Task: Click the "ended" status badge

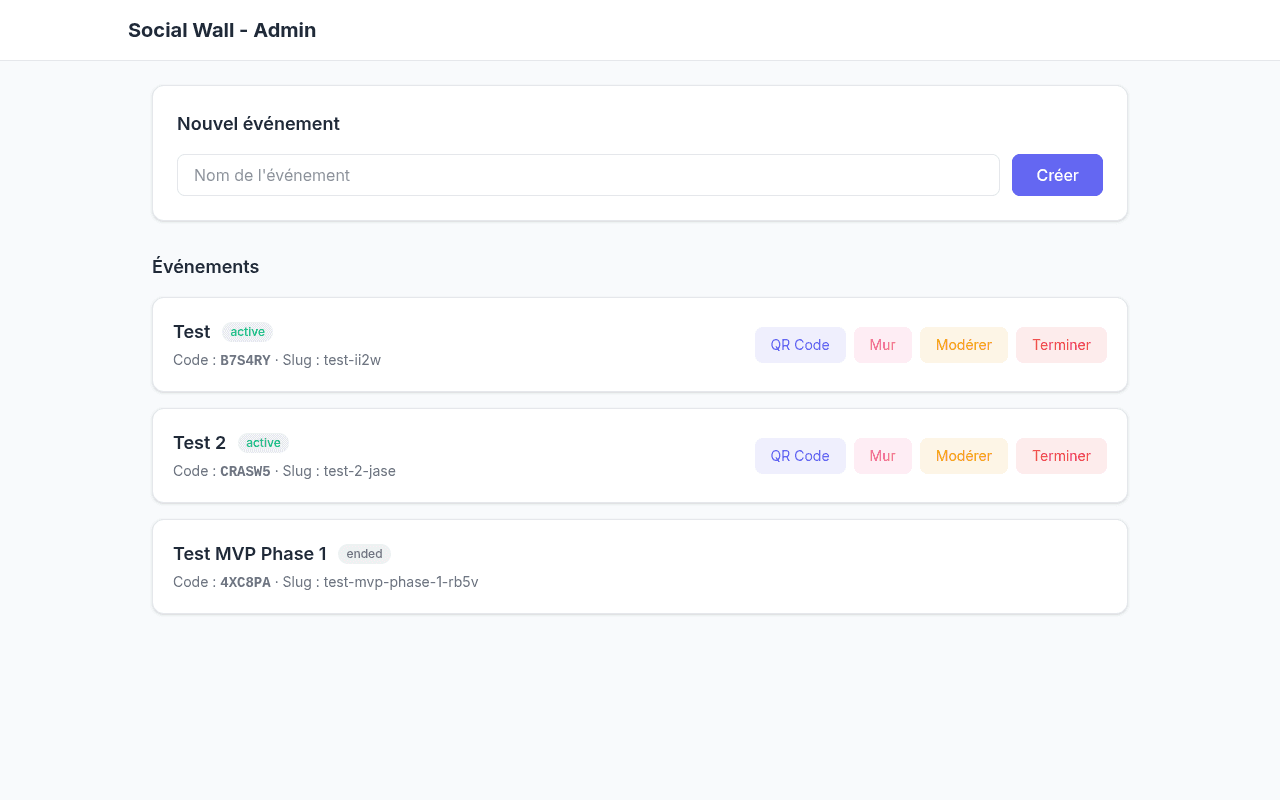Action: pos(364,554)
